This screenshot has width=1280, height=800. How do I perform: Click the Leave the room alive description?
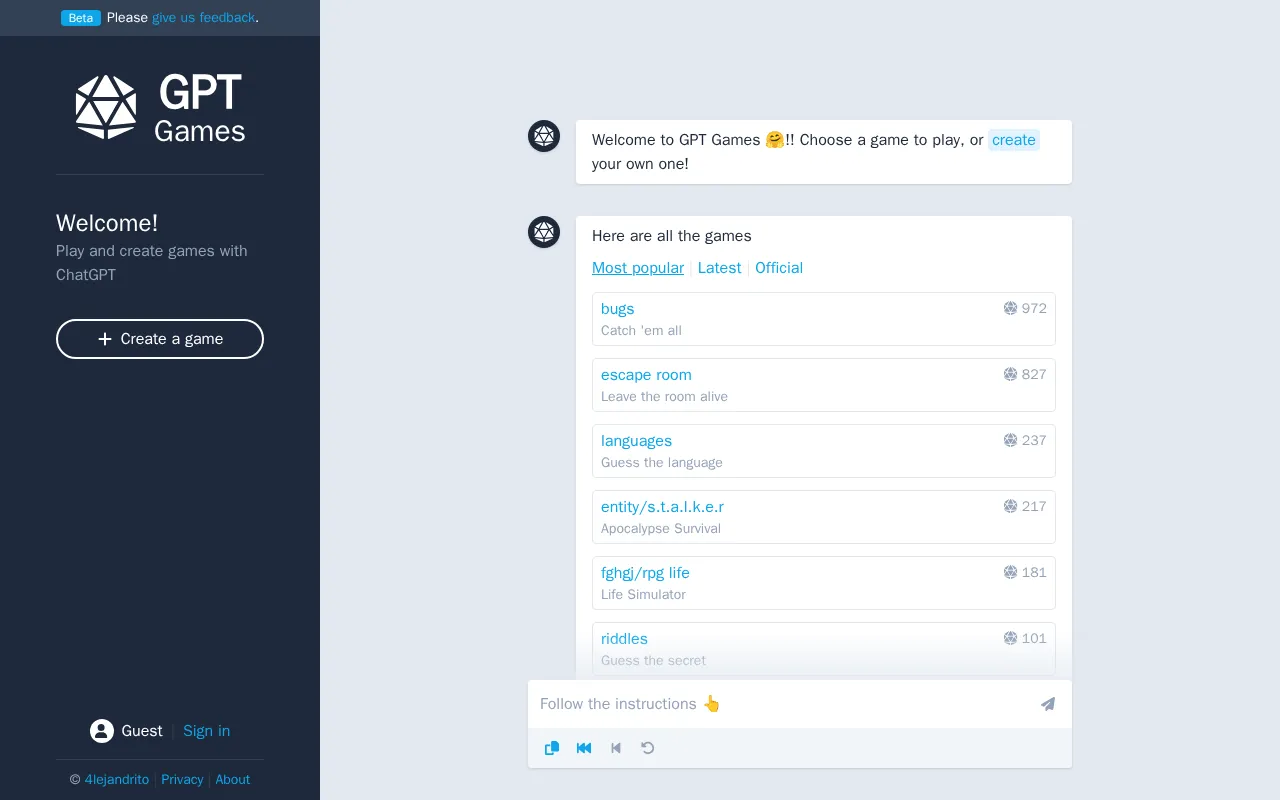pos(664,397)
